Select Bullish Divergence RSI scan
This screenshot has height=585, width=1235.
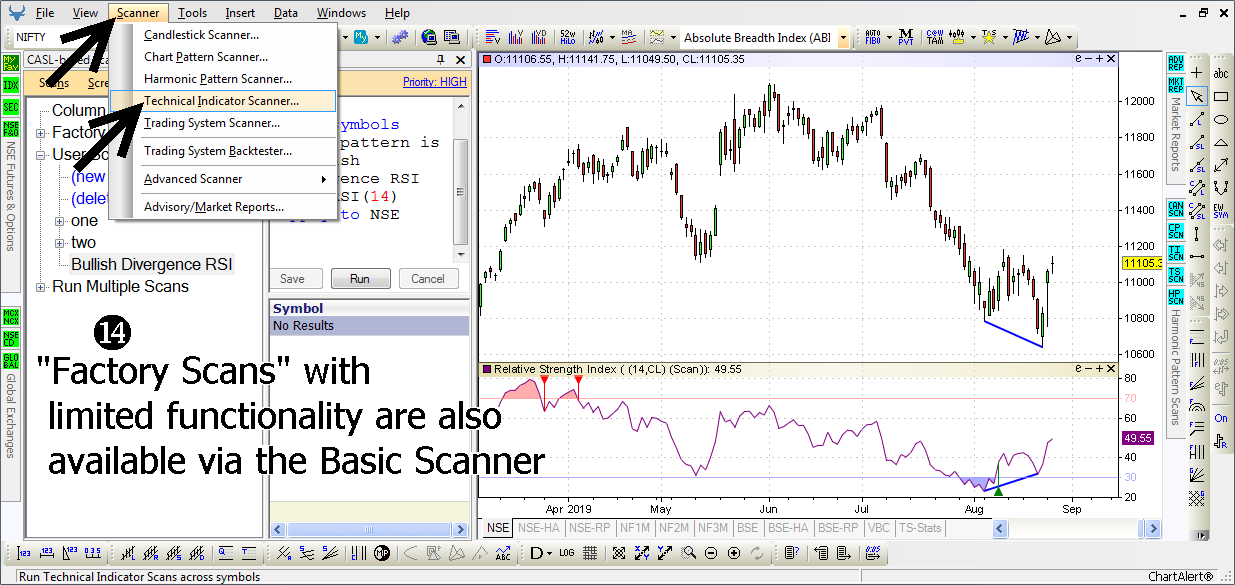tap(152, 265)
